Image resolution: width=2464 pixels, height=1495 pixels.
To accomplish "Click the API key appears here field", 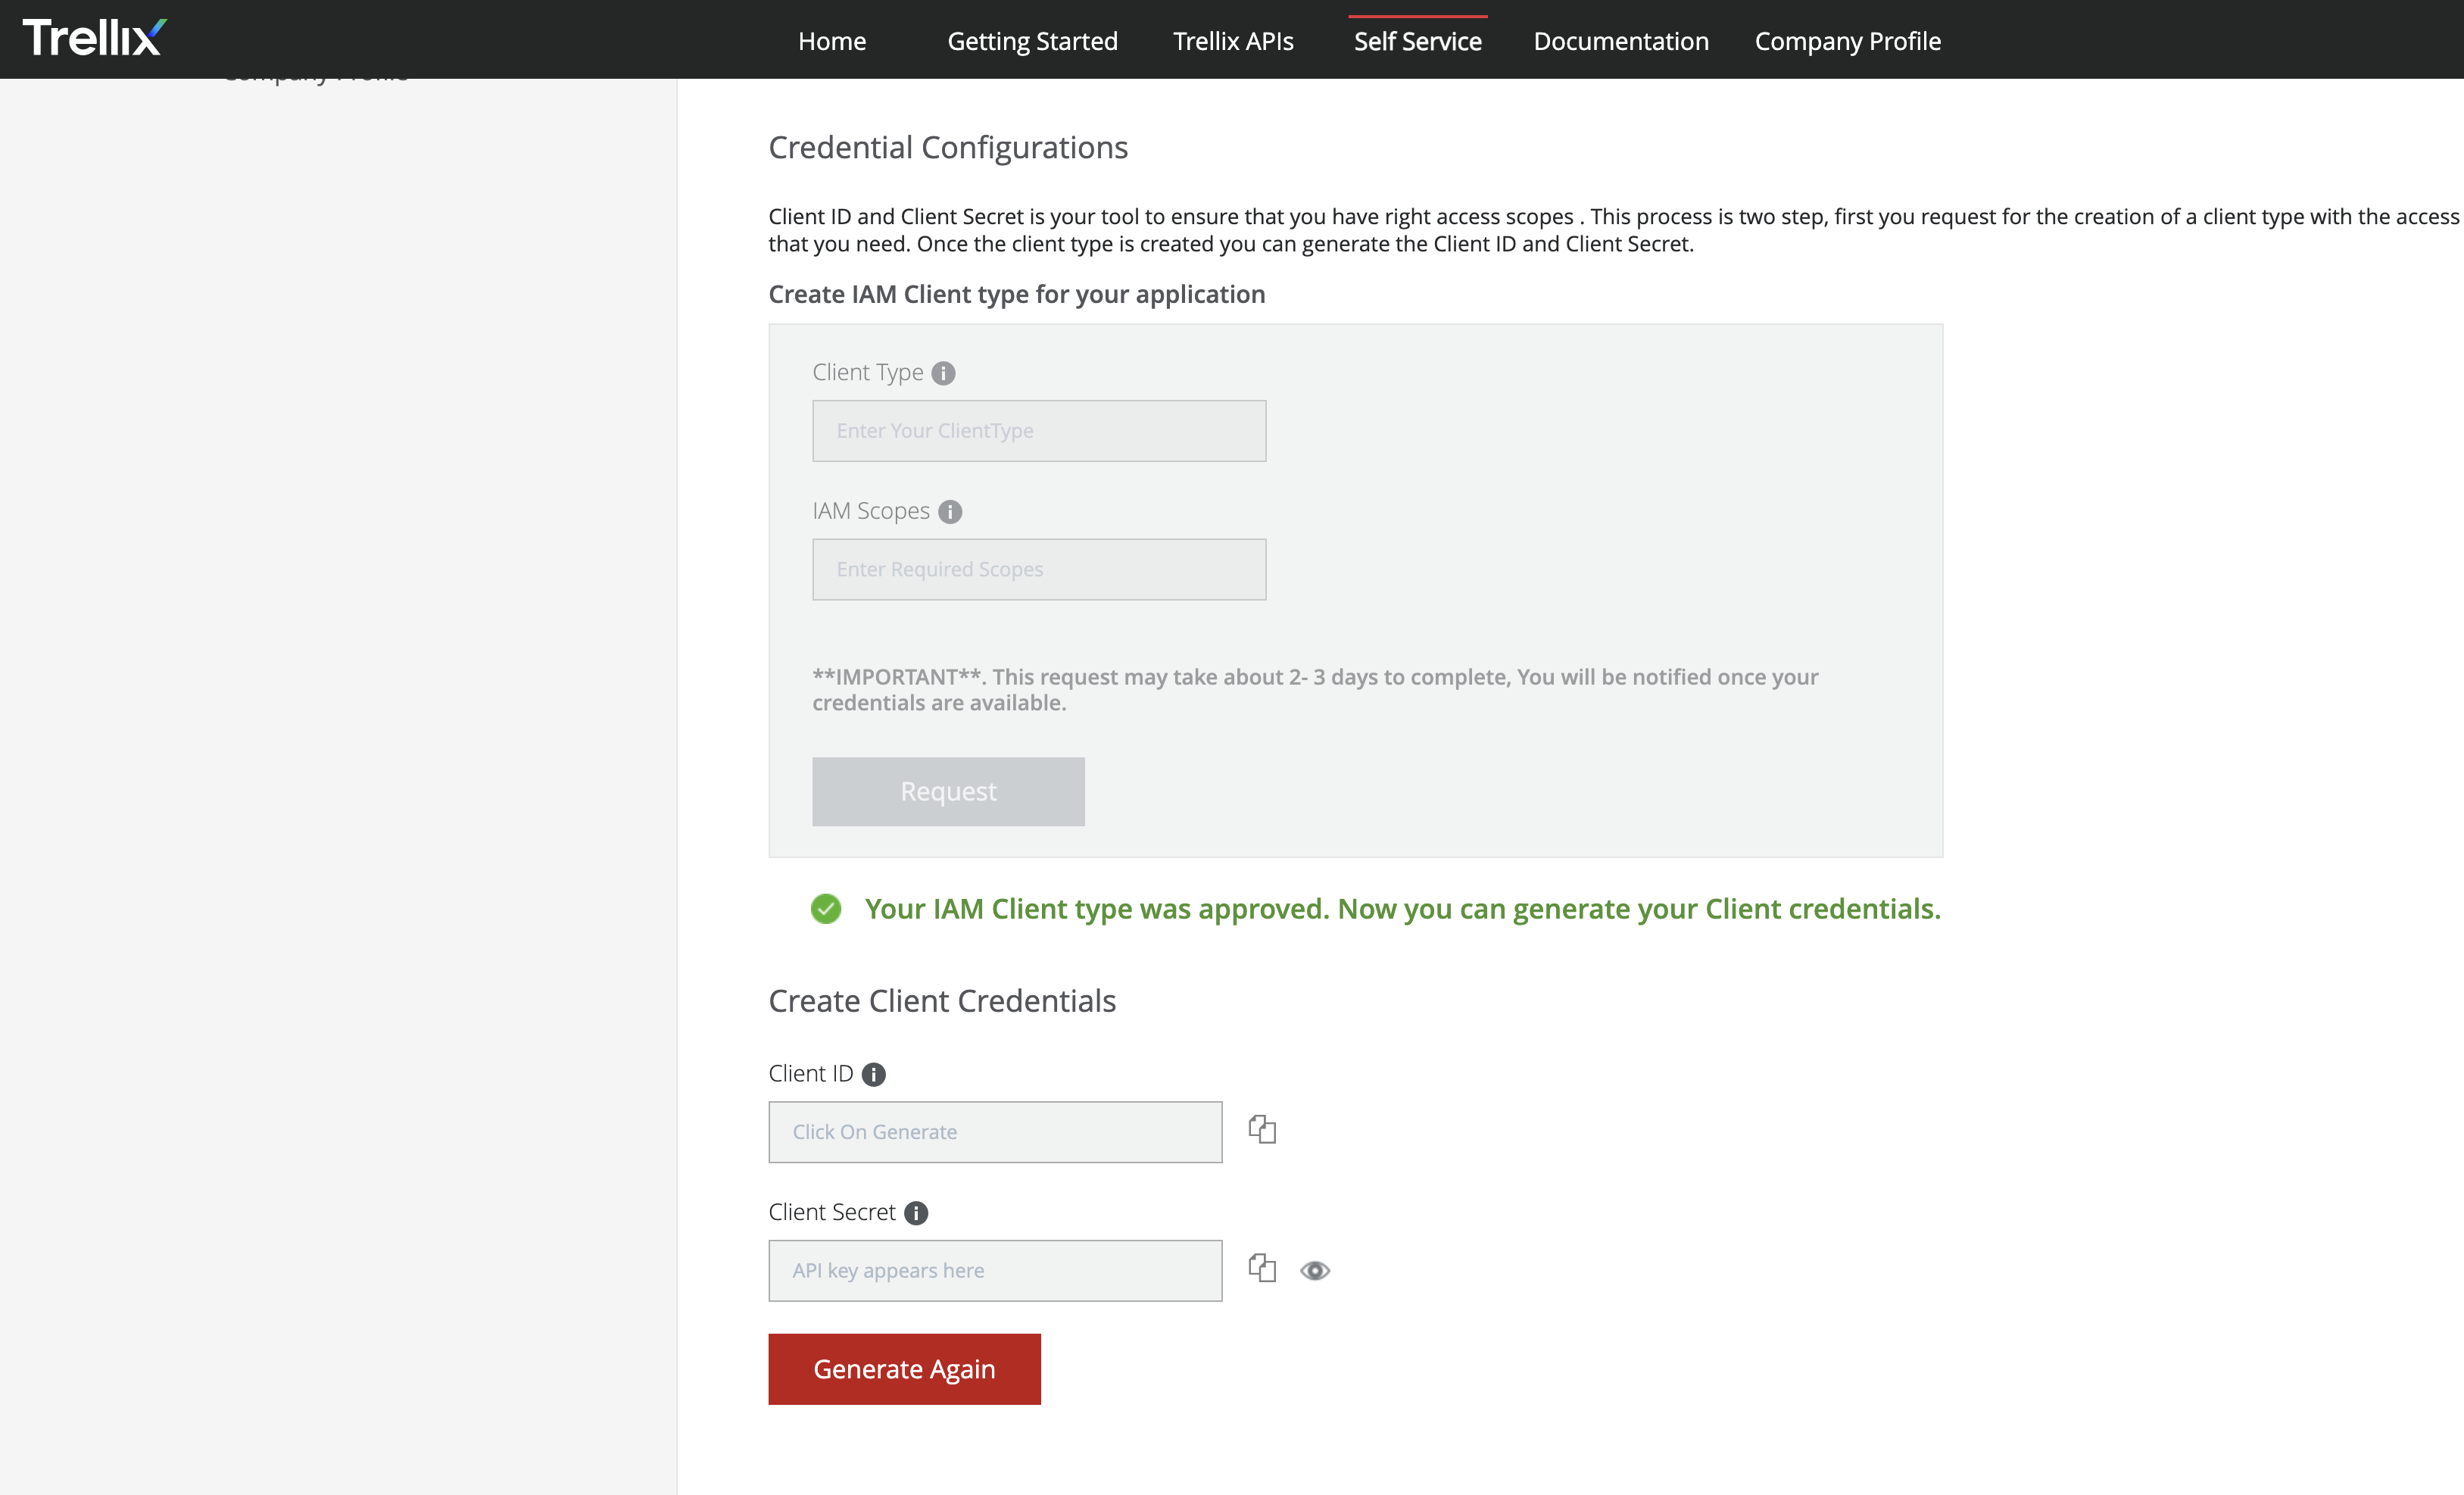I will [x=995, y=1271].
